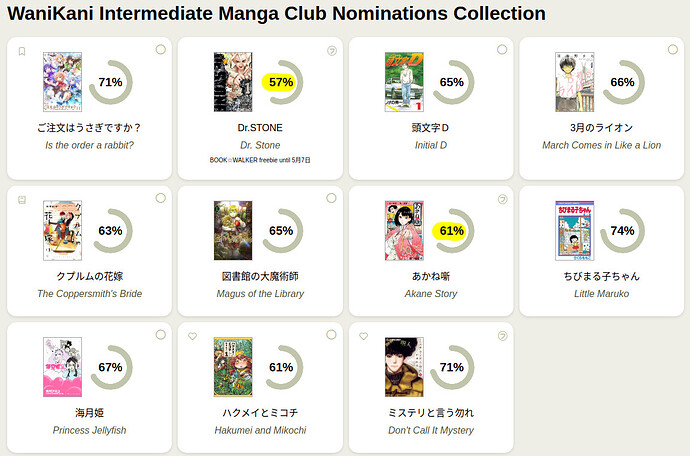Click the BOOK☆WALKER freebie note
The width and height of the screenshot is (690, 456).
(x=260, y=160)
